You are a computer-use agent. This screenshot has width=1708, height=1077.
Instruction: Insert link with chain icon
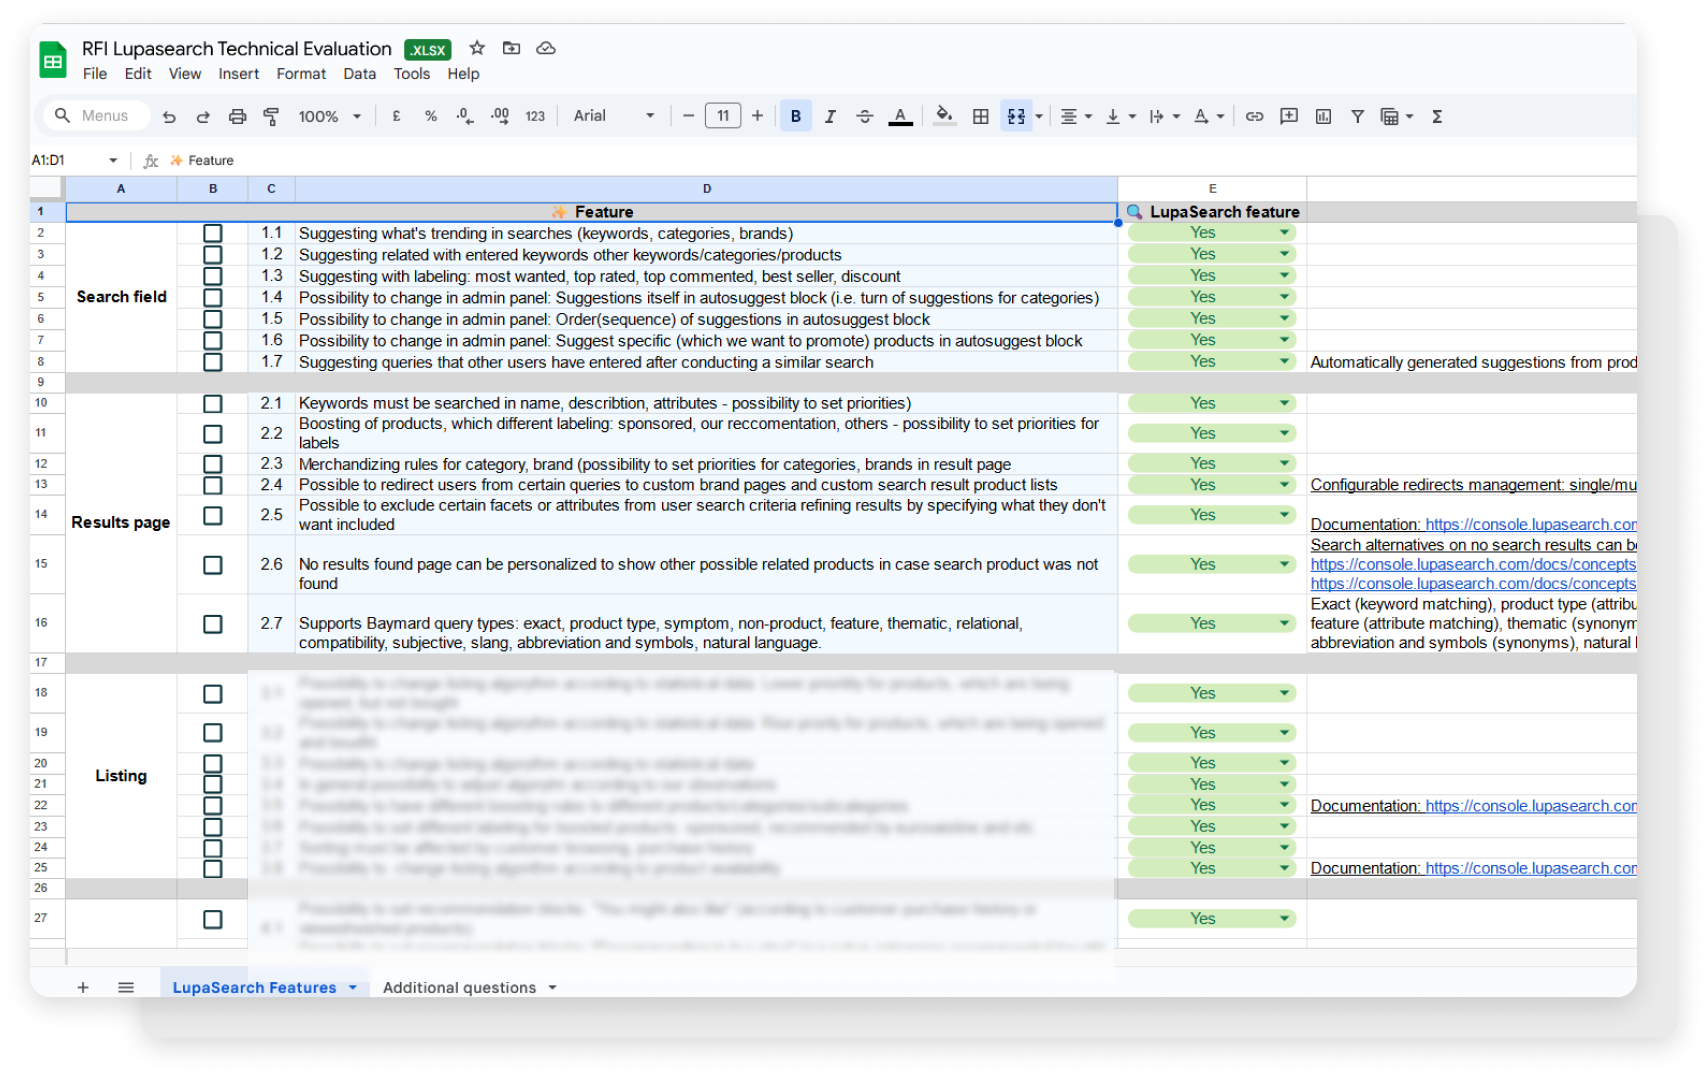click(1254, 116)
